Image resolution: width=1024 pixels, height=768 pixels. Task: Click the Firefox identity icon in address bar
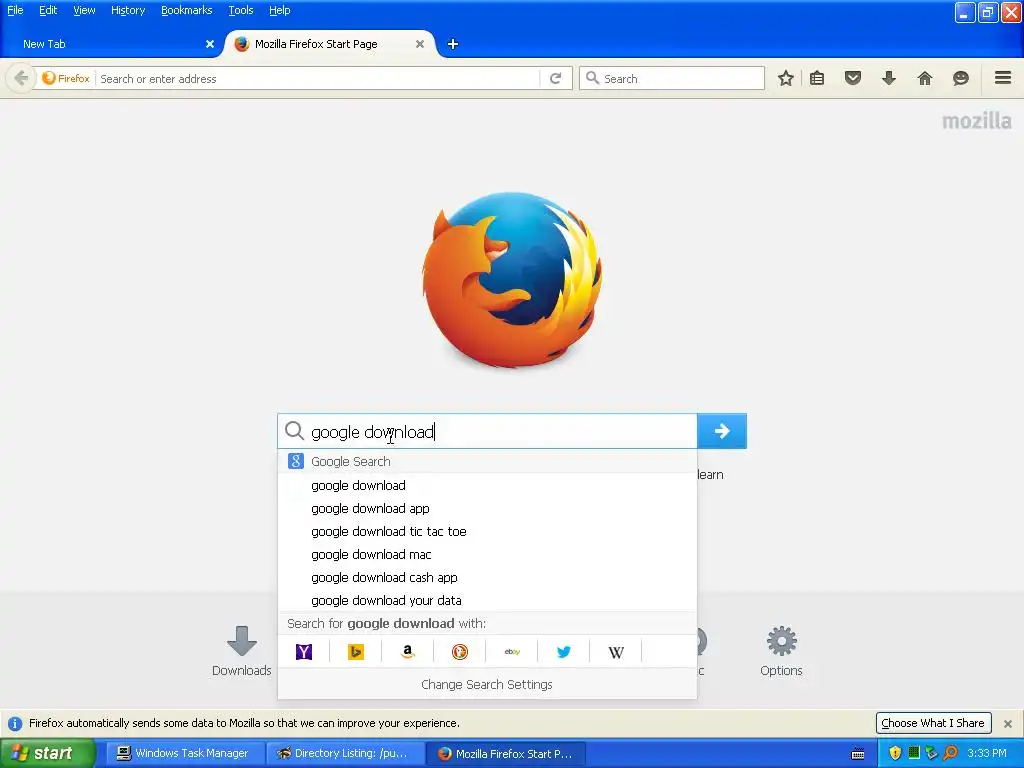pos(65,78)
